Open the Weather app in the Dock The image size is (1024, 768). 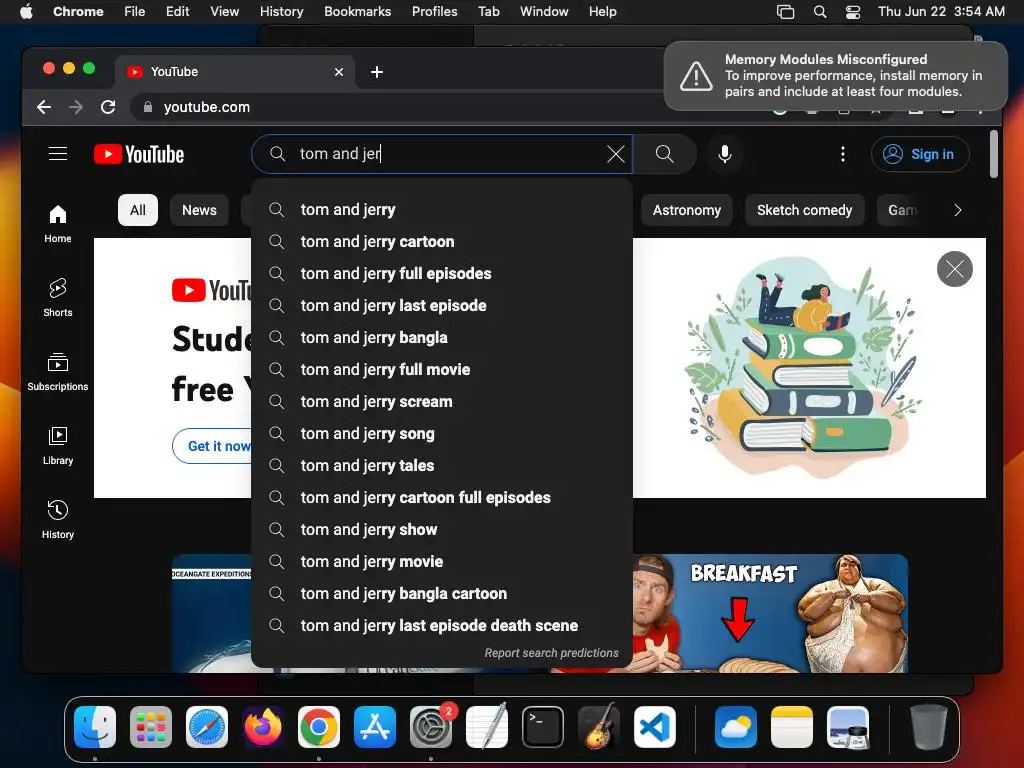tap(736, 727)
